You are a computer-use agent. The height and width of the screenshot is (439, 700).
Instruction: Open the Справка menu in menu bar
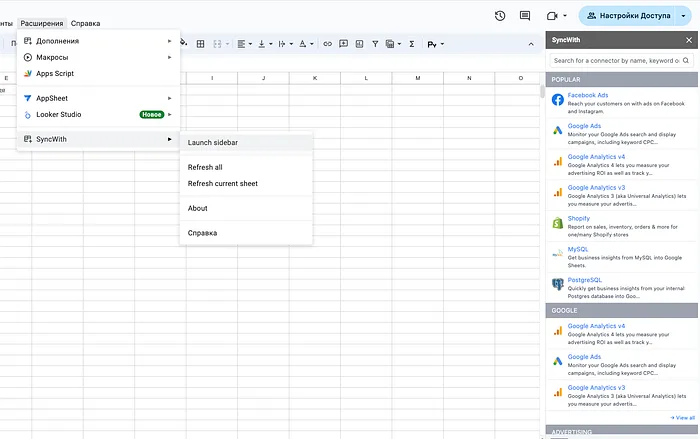coord(85,23)
